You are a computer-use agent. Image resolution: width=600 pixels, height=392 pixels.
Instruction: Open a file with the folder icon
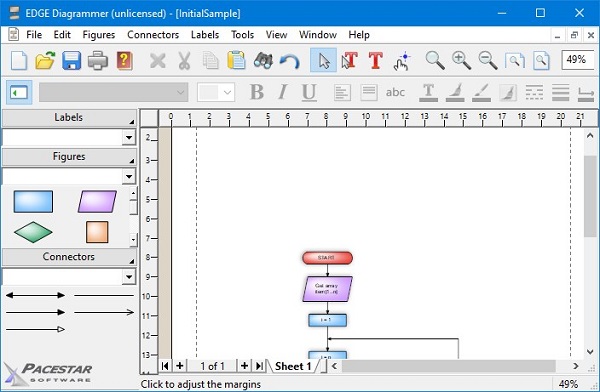(45, 60)
